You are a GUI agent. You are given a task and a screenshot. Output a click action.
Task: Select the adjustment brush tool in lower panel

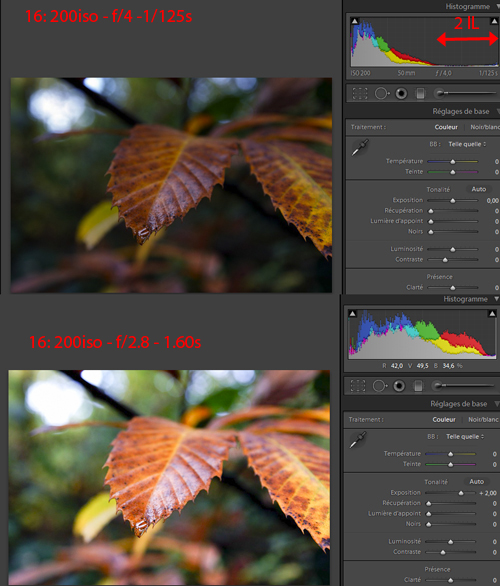(x=462, y=385)
